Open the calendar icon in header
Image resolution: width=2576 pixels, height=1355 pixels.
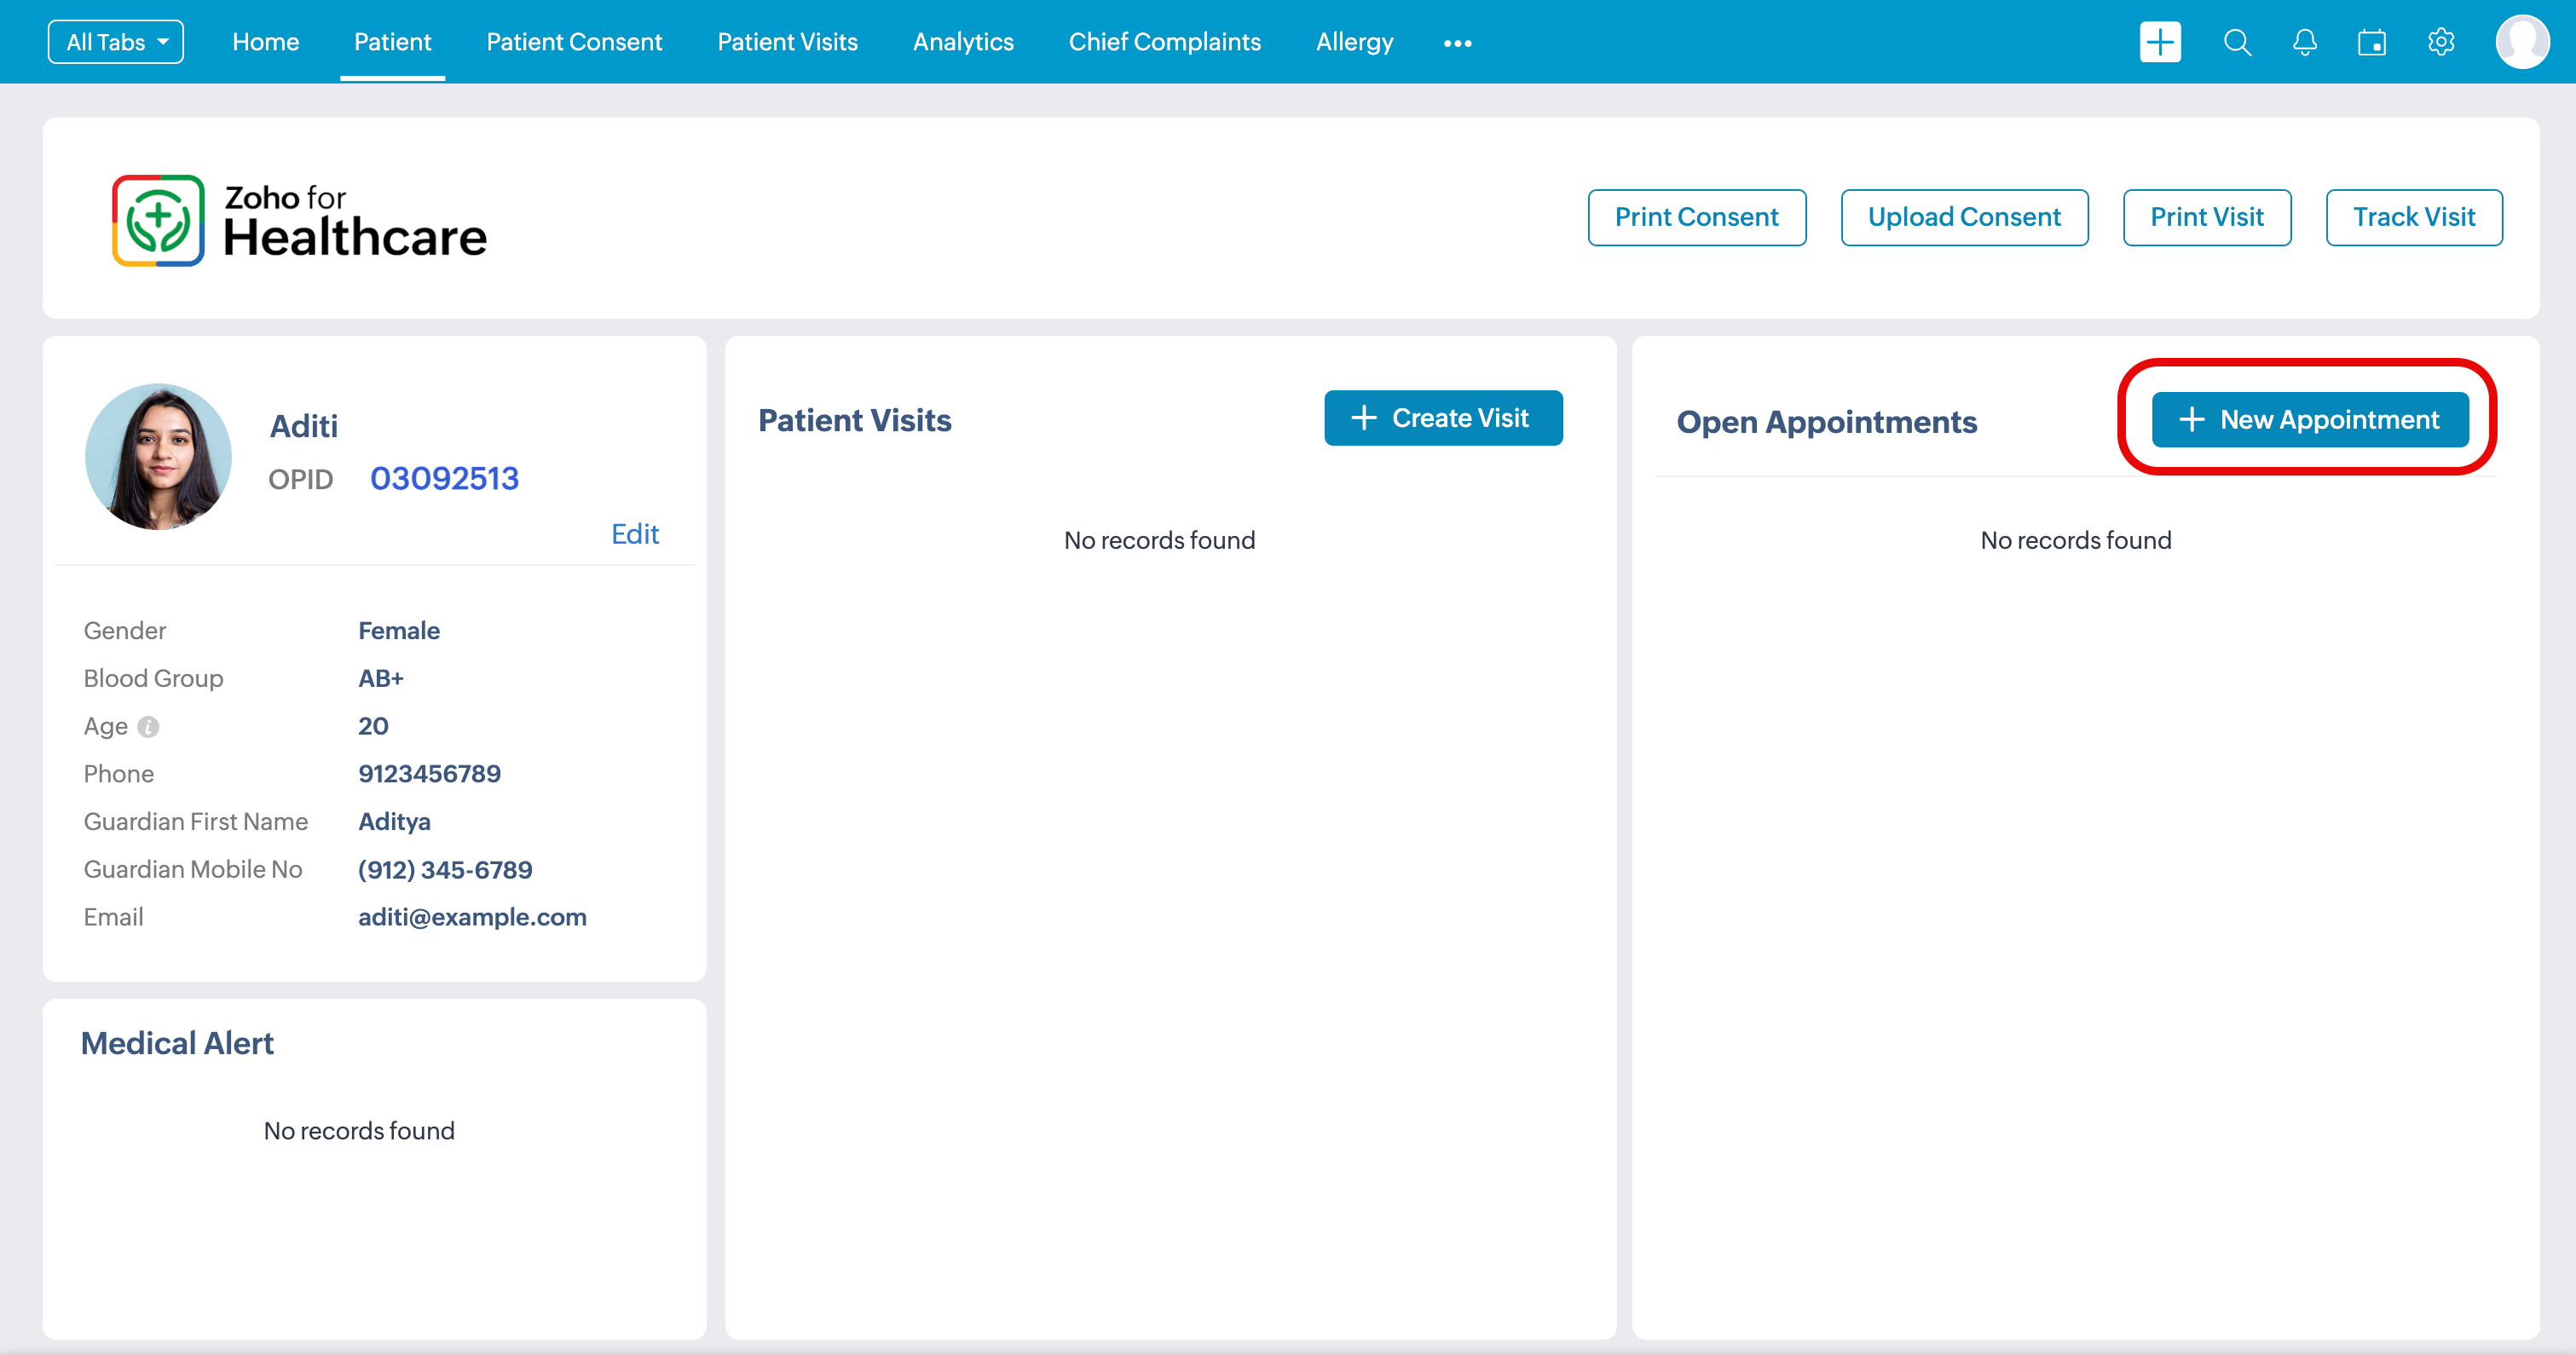click(2372, 42)
